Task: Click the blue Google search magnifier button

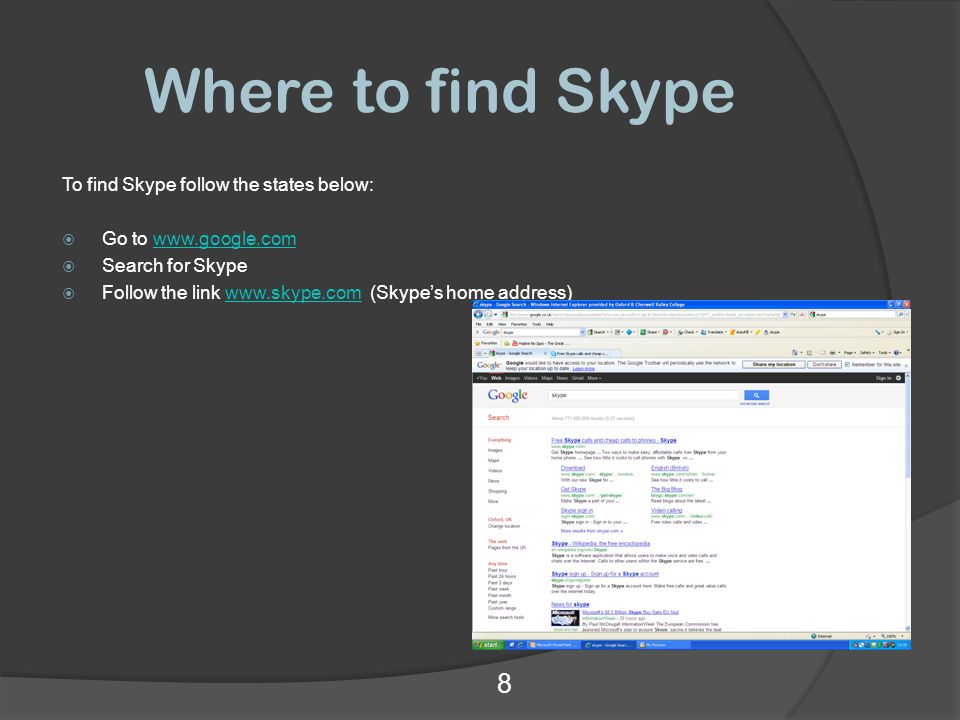Action: 756,396
